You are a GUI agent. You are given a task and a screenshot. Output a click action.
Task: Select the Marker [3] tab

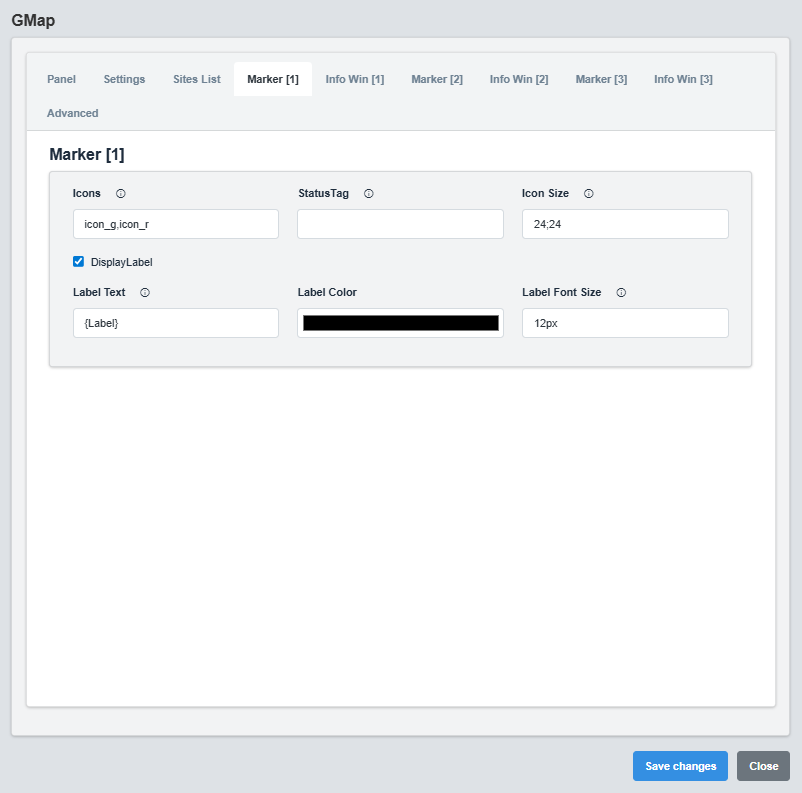pyautogui.click(x=601, y=79)
